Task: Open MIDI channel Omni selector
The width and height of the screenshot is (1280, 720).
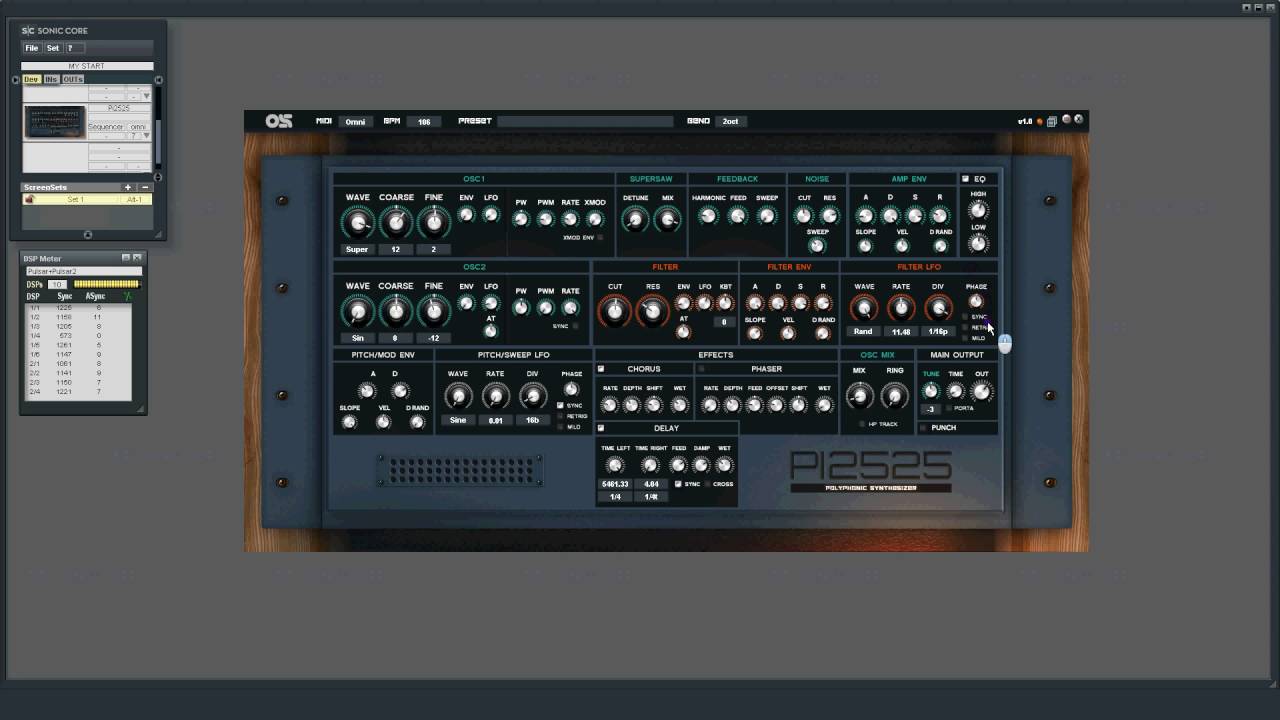Action: (355, 121)
